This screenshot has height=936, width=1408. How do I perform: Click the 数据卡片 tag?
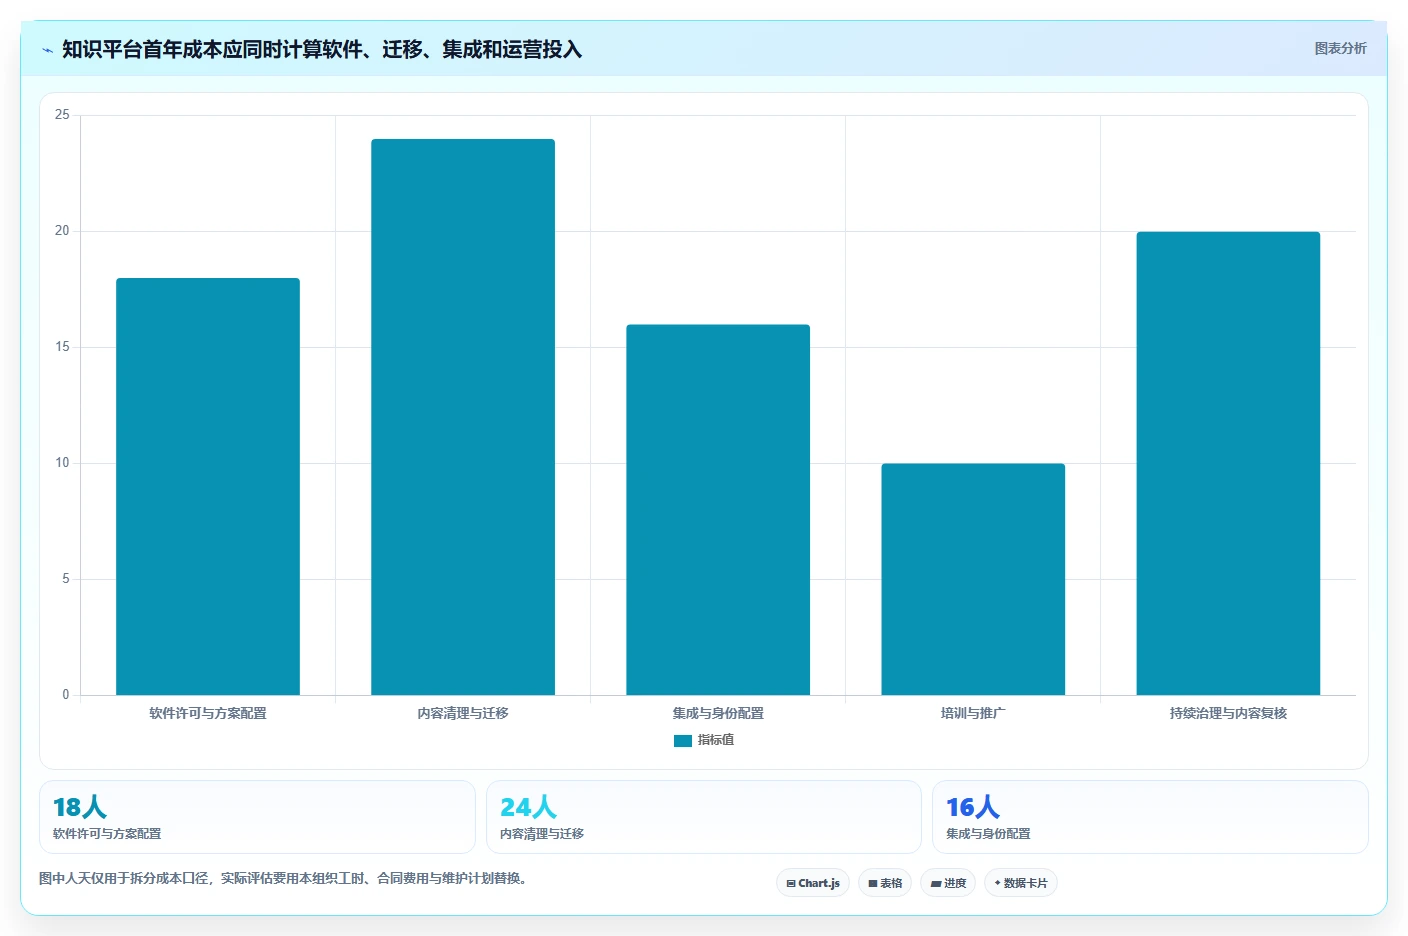click(1021, 883)
